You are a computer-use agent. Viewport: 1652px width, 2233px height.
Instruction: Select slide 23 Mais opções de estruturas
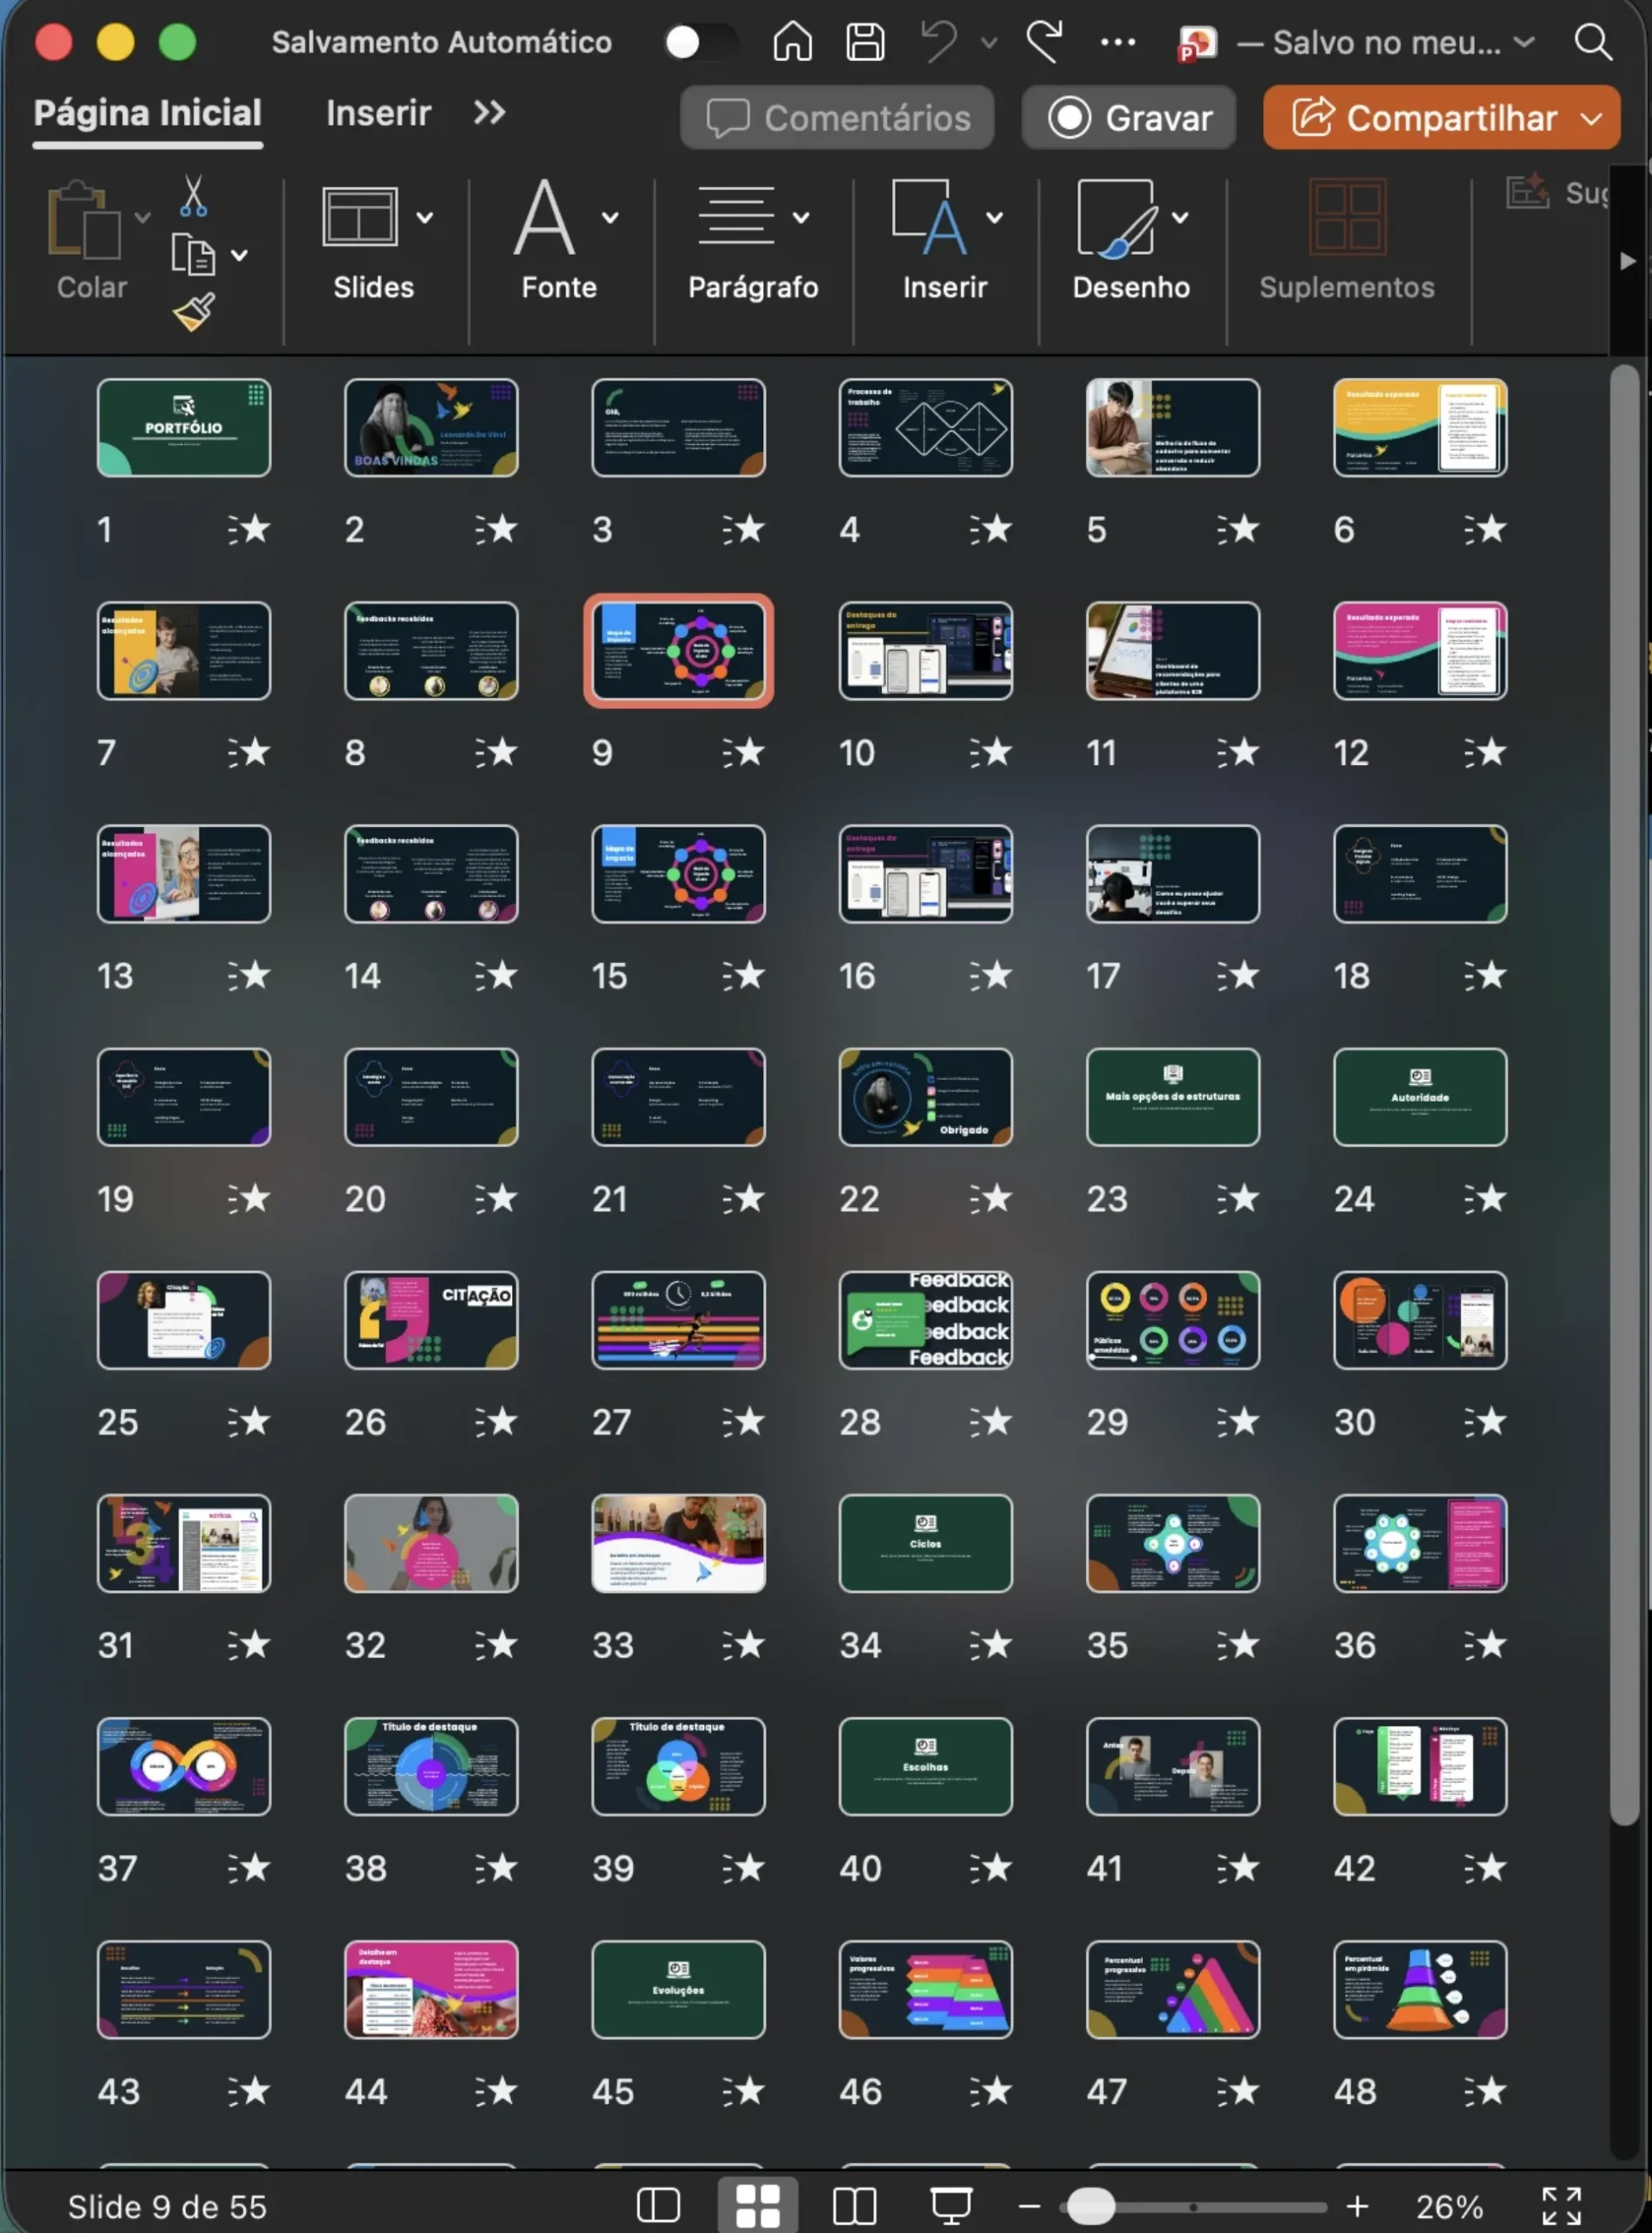pyautogui.click(x=1173, y=1097)
